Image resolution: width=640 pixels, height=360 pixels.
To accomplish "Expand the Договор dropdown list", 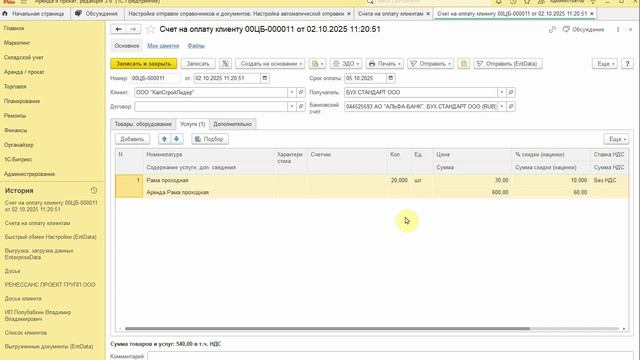I will (291, 107).
